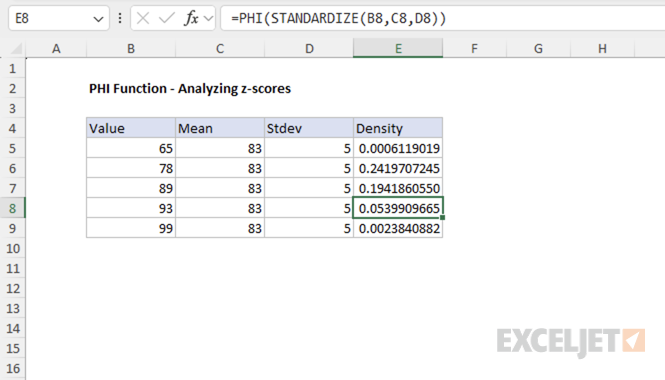The image size is (665, 380).
Task: Select row 5 header
Action: [x=12, y=148]
